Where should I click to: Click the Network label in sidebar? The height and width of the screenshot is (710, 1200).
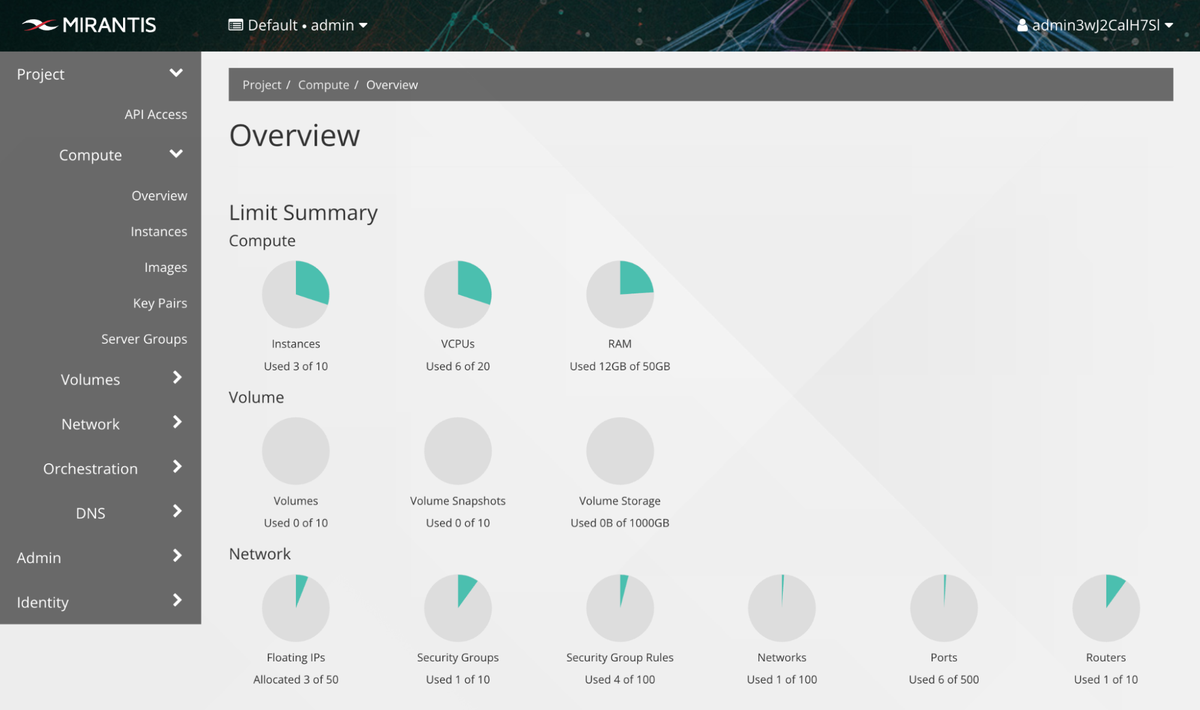point(90,424)
